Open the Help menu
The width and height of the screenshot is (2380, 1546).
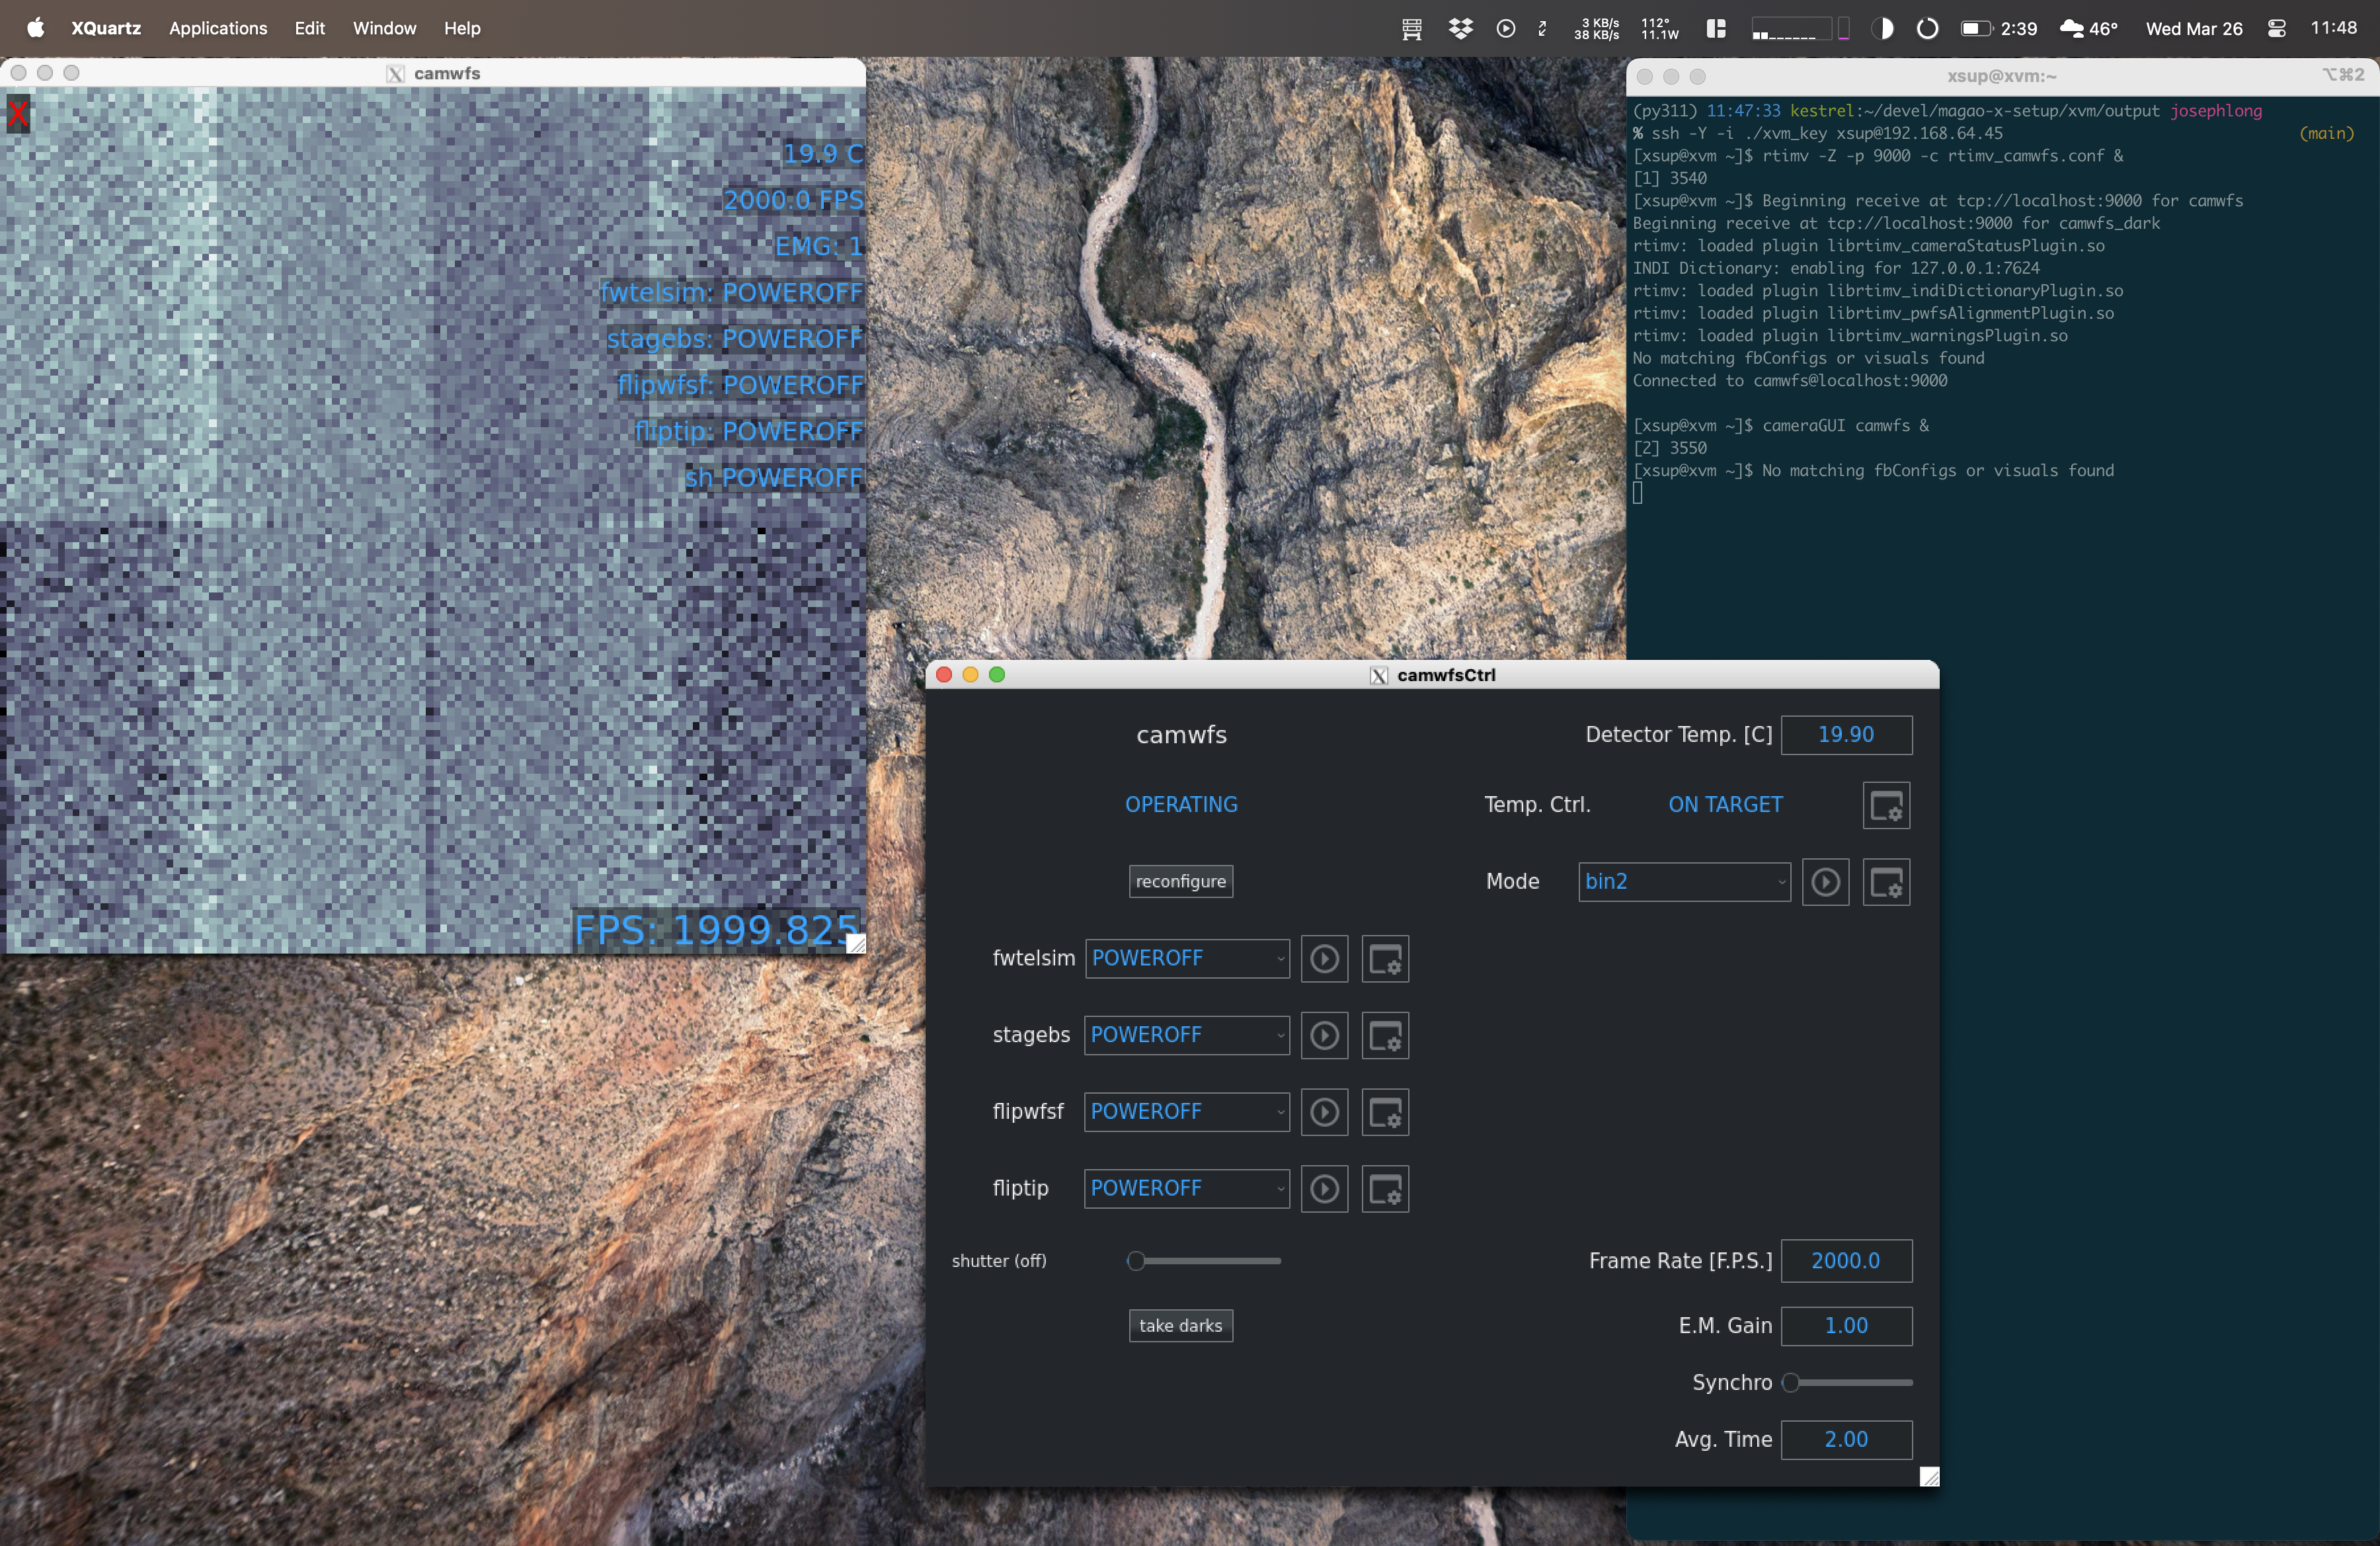click(462, 28)
